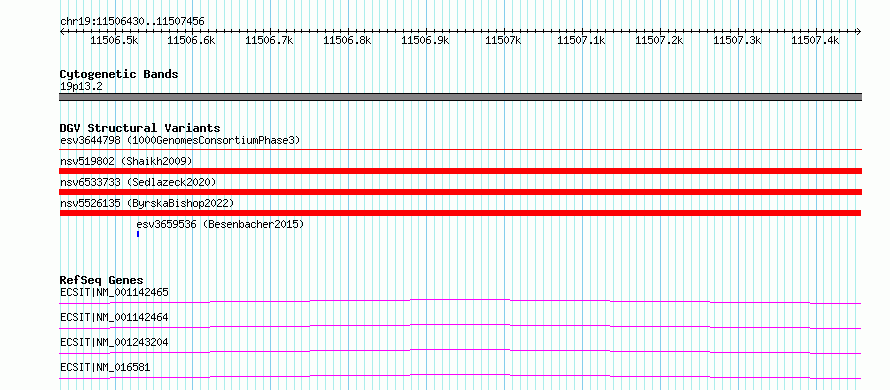Click the chr19:11506430..11507456 coordinate label
Image resolution: width=890 pixels, height=390 pixels.
132,22
